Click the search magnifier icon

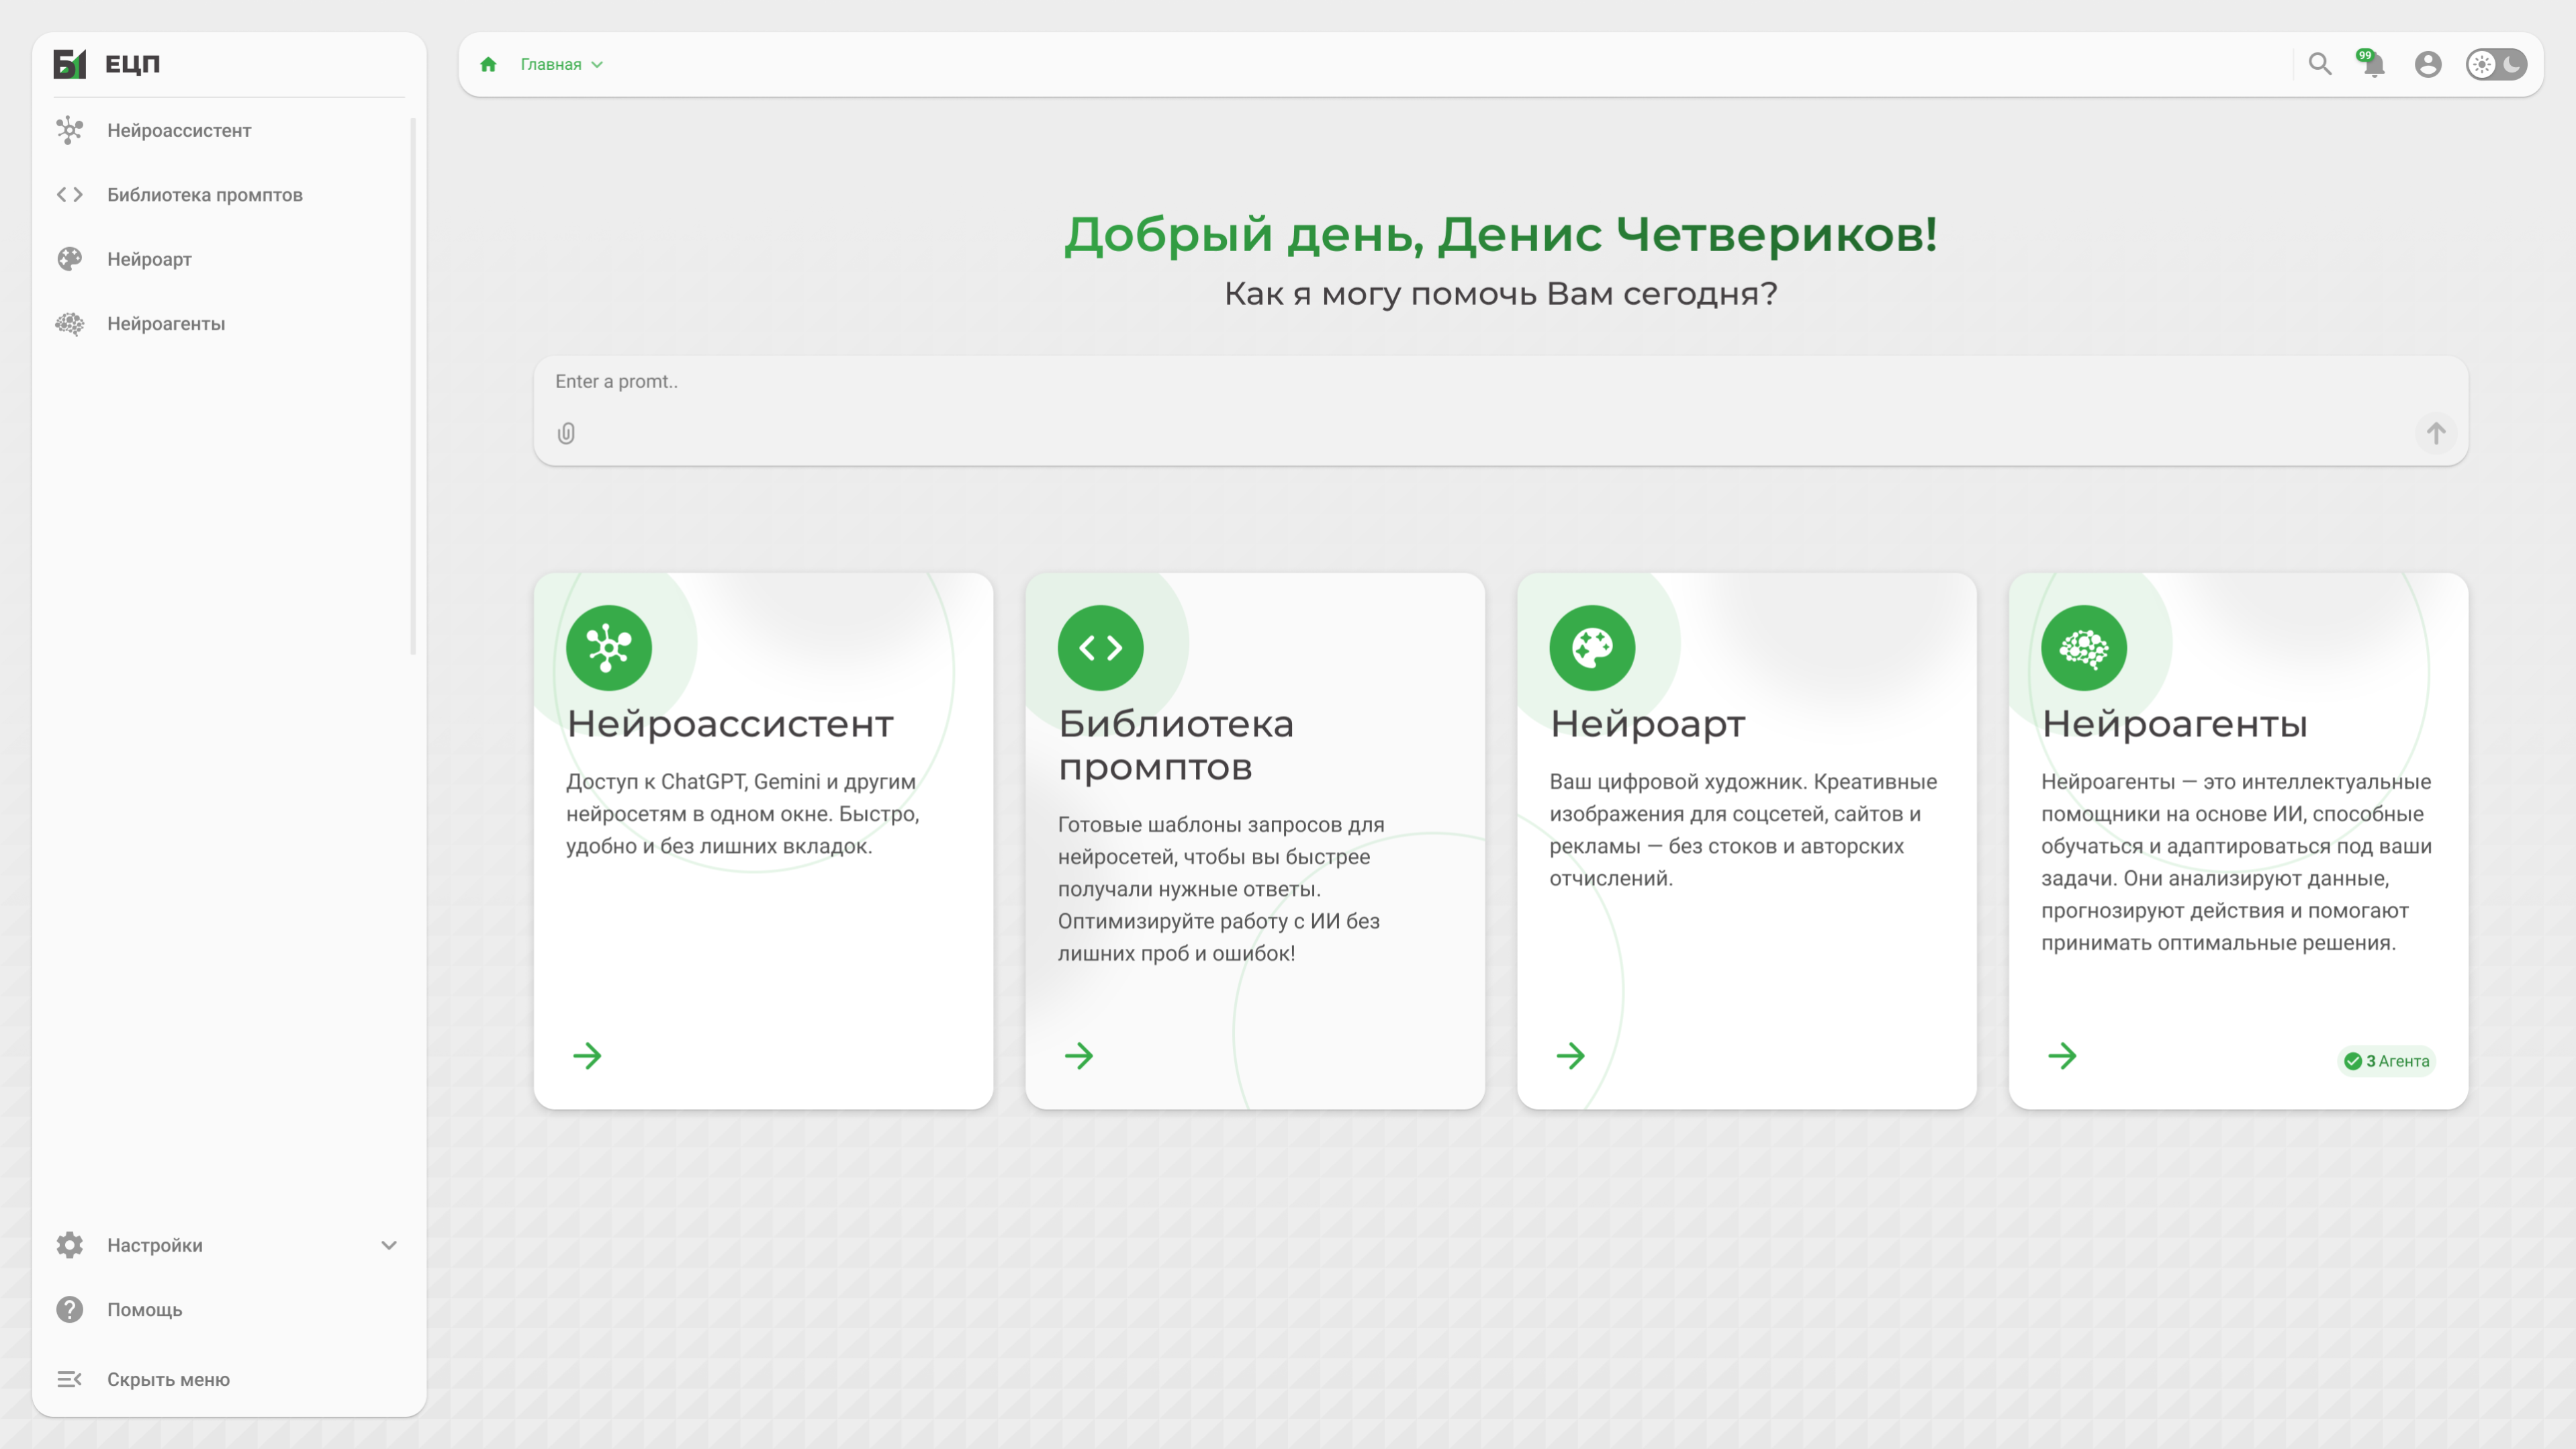2320,64
